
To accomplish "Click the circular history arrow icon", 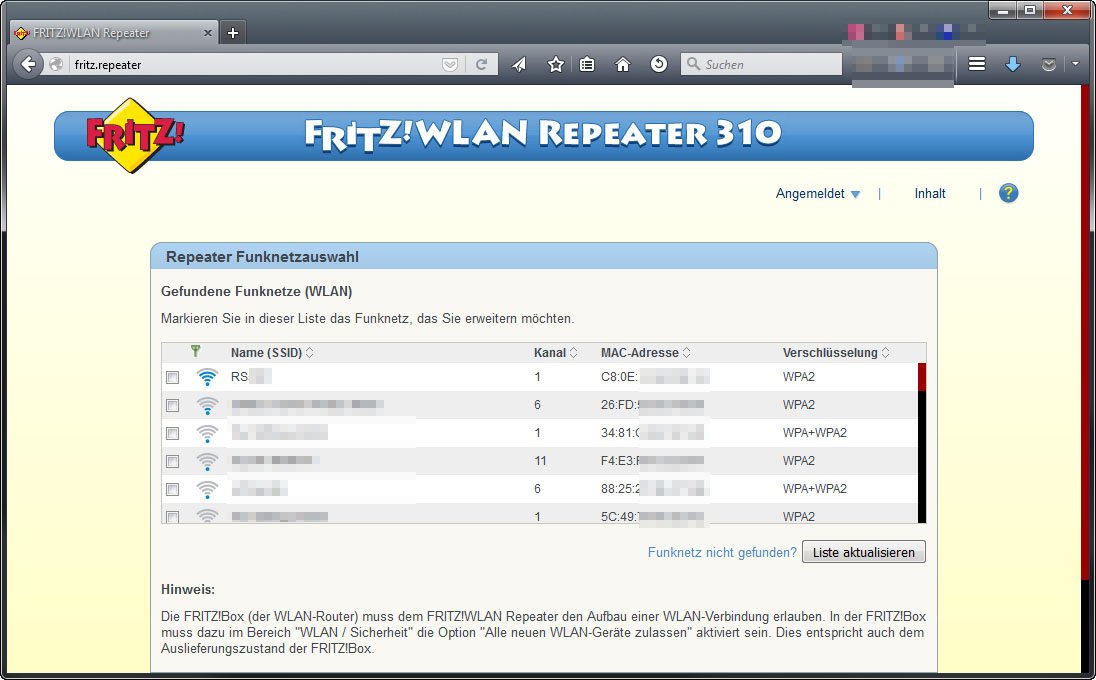I will point(658,64).
